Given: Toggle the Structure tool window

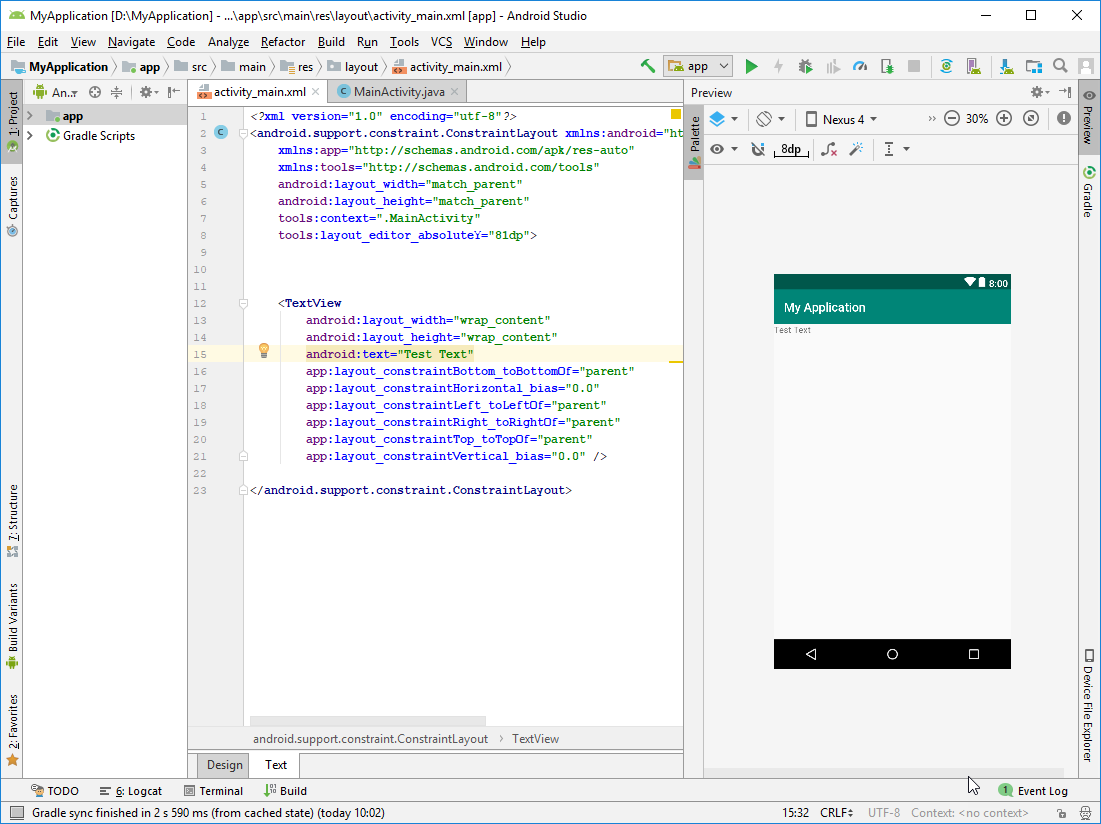Looking at the screenshot, I should pyautogui.click(x=12, y=521).
